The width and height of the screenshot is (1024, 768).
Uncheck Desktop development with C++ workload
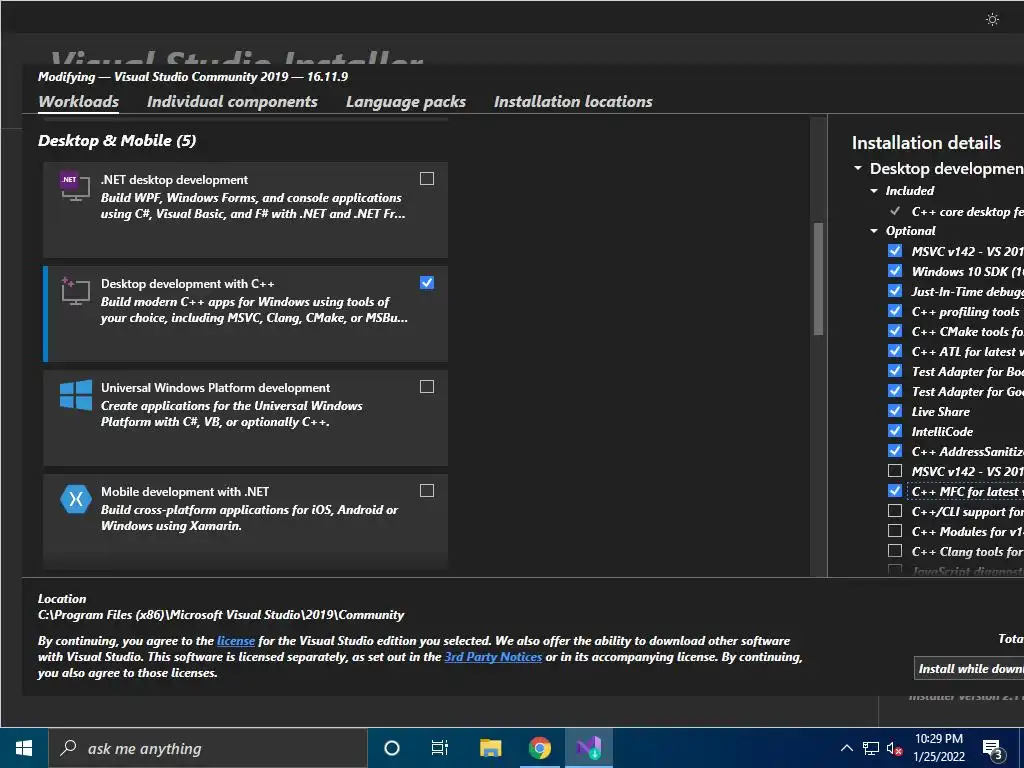[x=426, y=283]
